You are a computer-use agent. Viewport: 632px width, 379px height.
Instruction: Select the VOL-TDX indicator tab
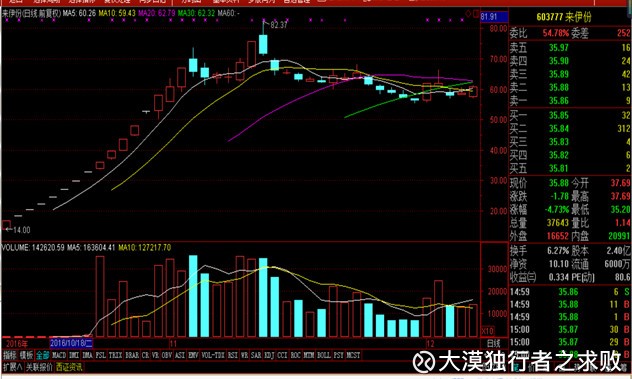click(x=214, y=356)
